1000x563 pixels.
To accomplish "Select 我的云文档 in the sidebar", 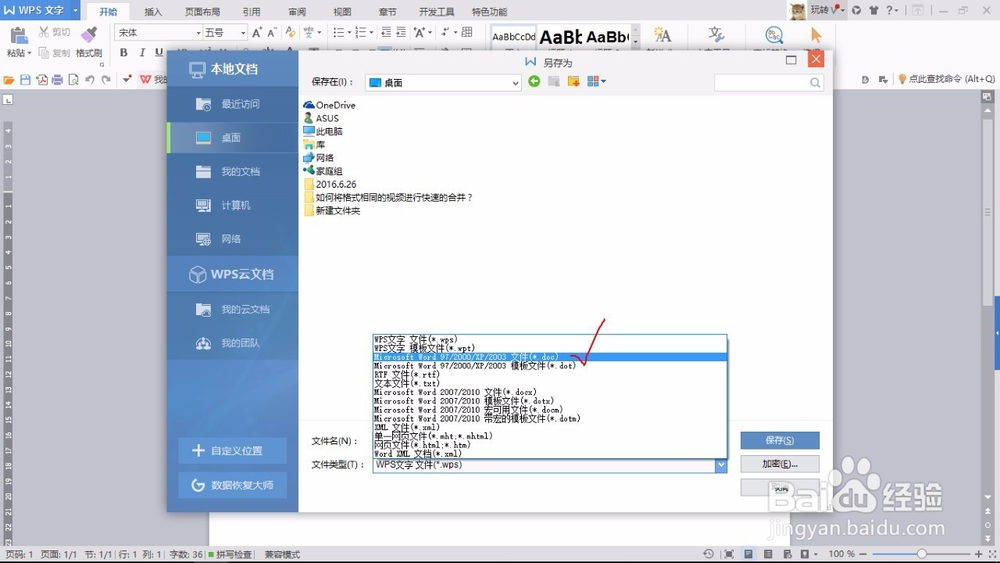I will [x=233, y=309].
